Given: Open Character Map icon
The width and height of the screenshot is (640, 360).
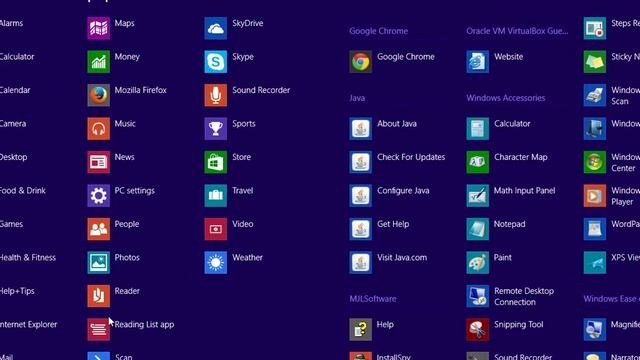Looking at the screenshot, I should [478, 162].
